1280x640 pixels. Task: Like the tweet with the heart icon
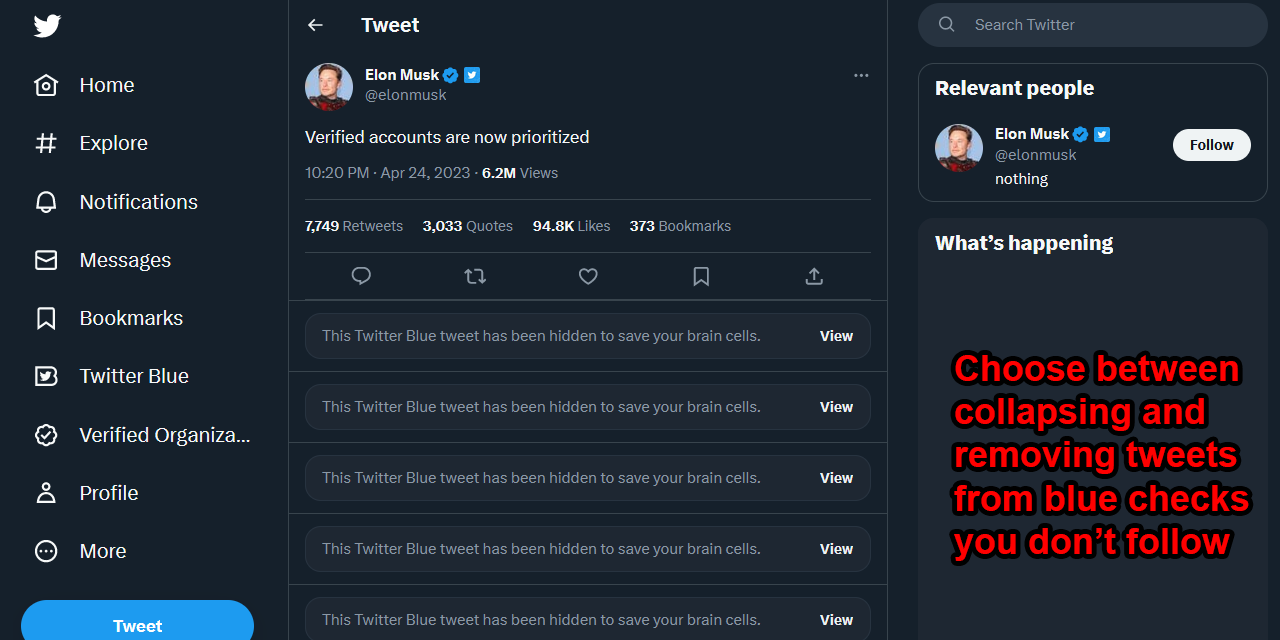pyautogui.click(x=588, y=276)
